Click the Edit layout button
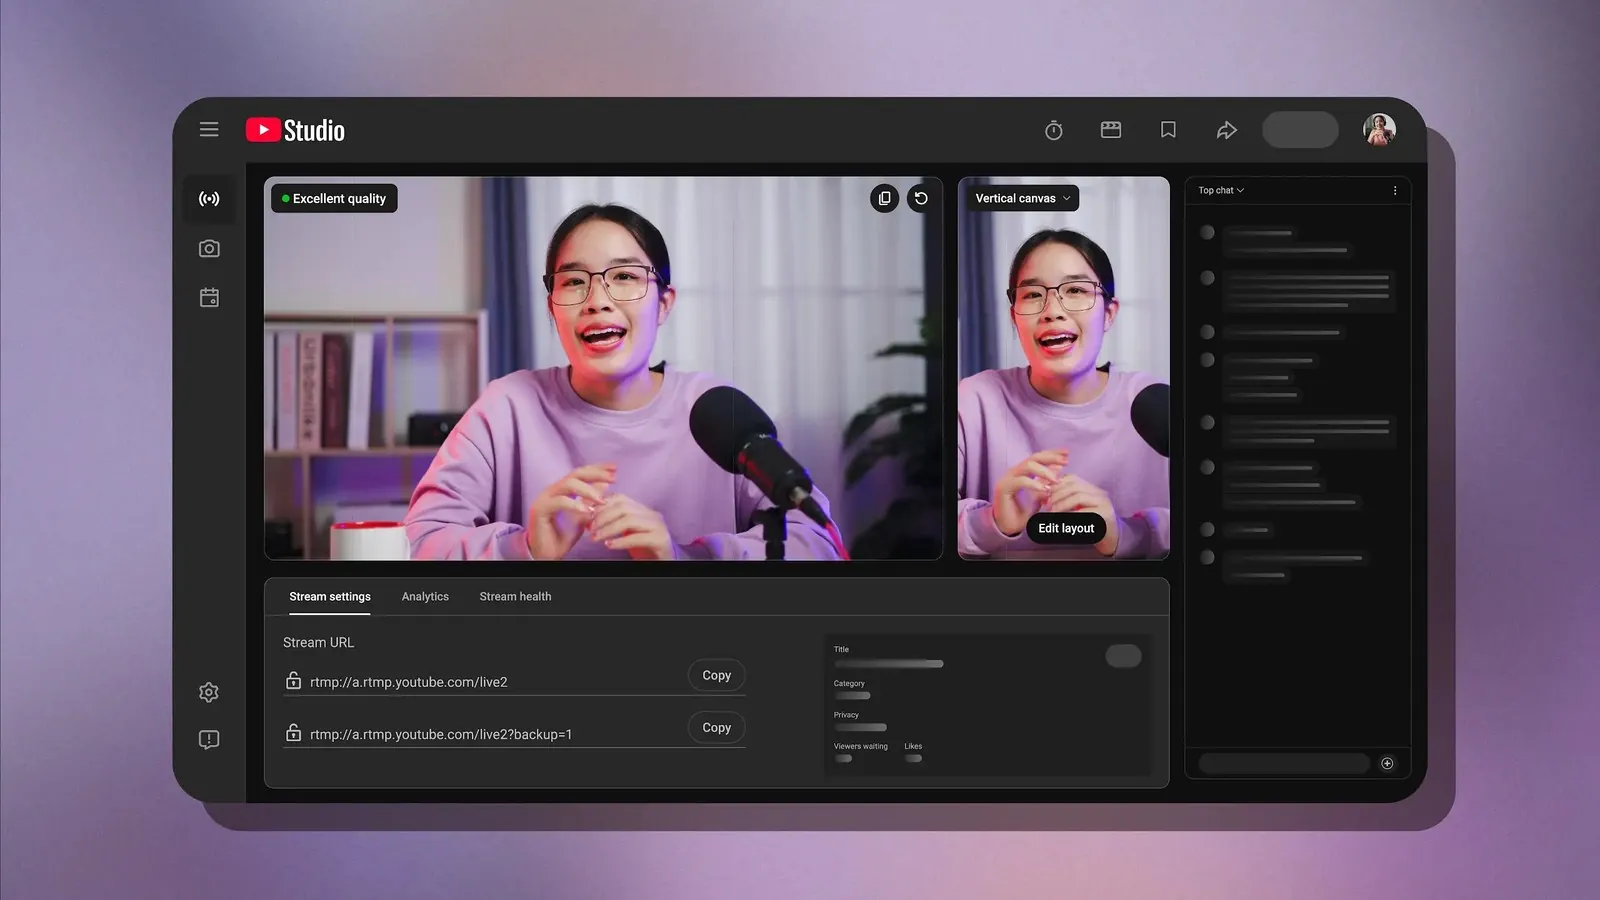This screenshot has height=900, width=1600. click(1066, 528)
